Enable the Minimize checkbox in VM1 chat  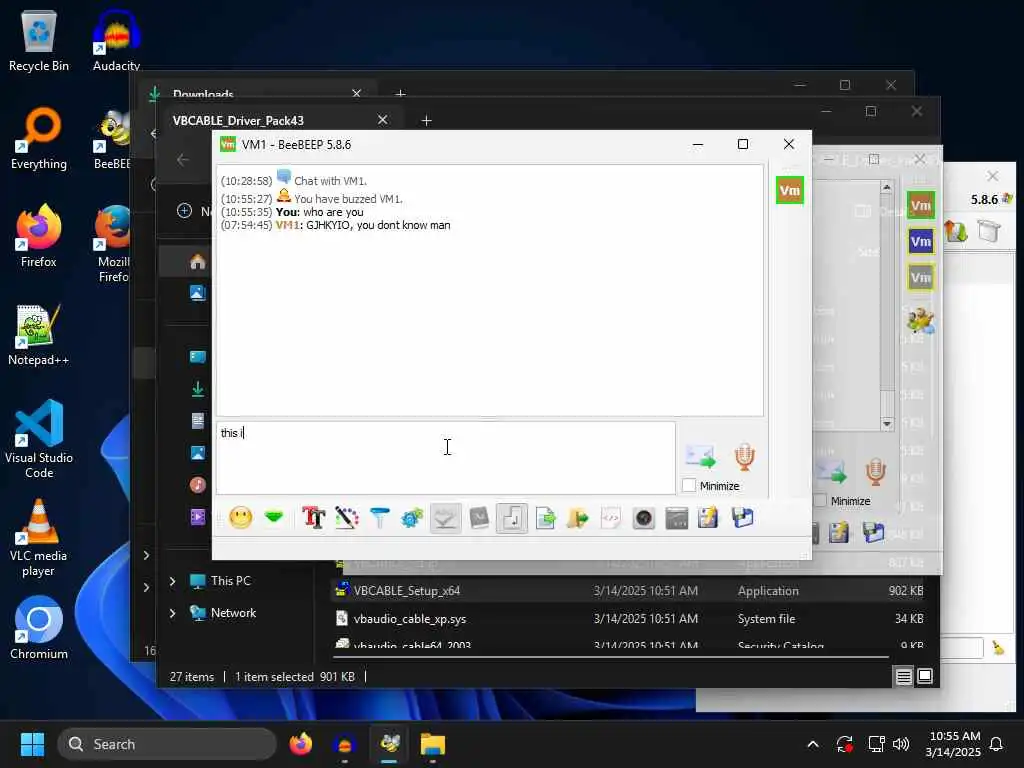click(x=688, y=486)
